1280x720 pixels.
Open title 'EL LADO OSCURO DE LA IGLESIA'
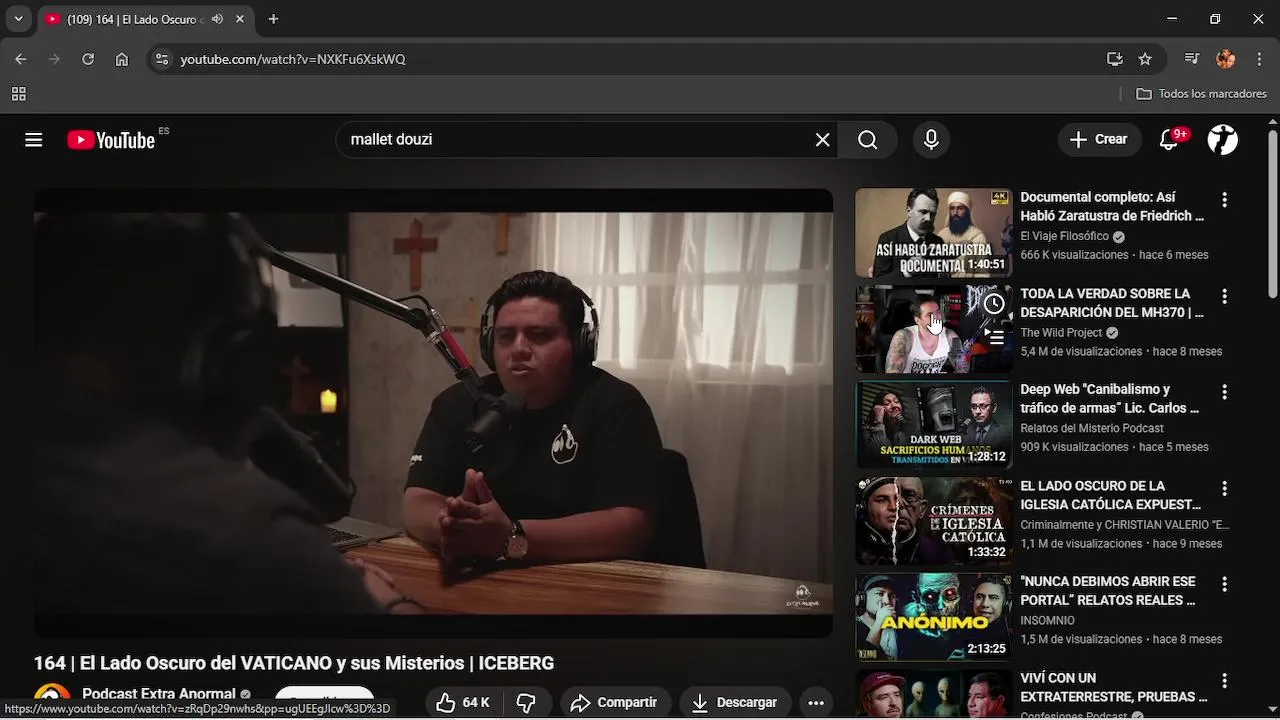(x=1111, y=495)
